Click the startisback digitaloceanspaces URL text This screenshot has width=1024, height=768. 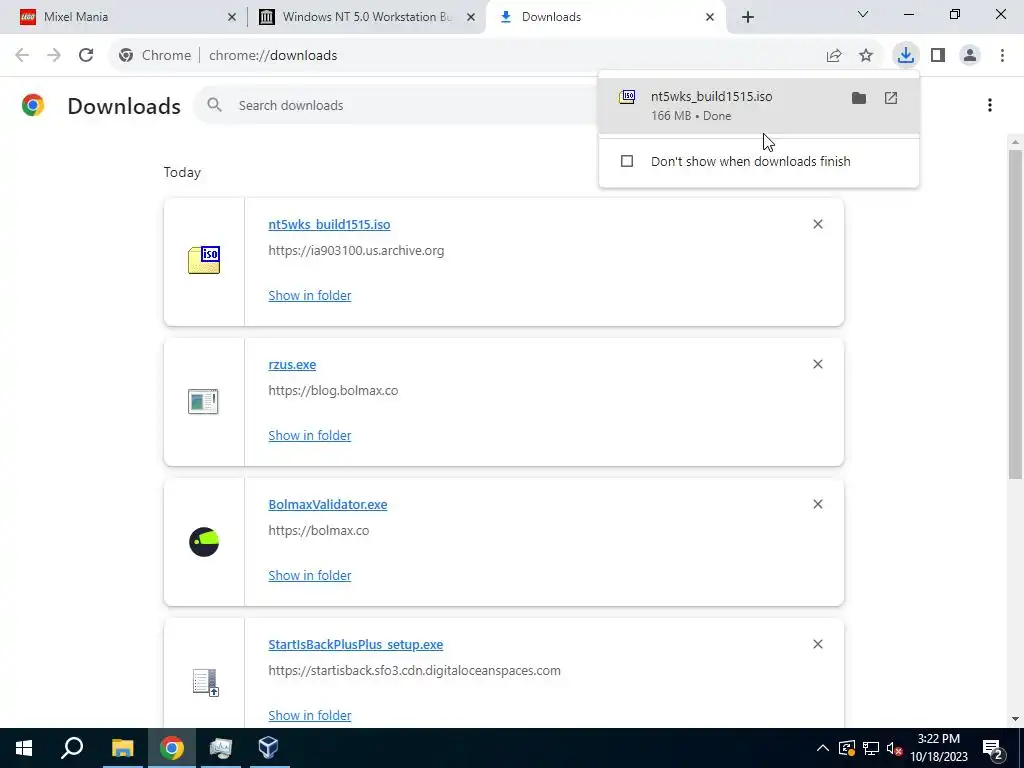click(414, 671)
